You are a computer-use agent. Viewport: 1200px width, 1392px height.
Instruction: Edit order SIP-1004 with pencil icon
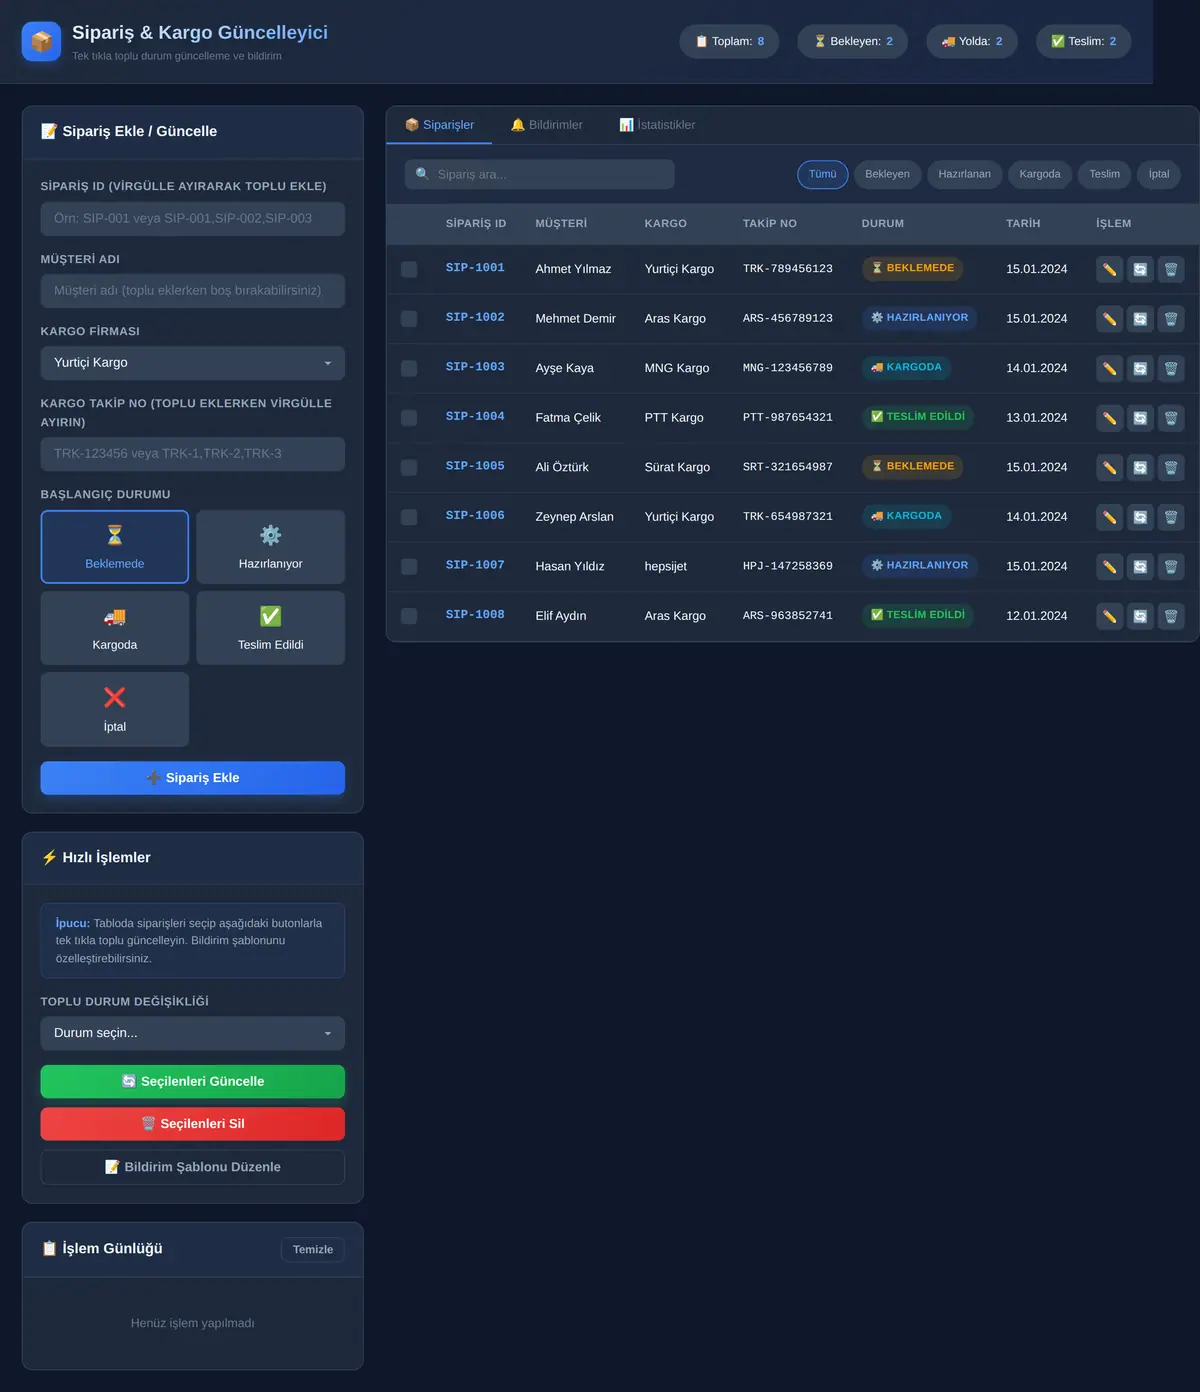(x=1109, y=418)
